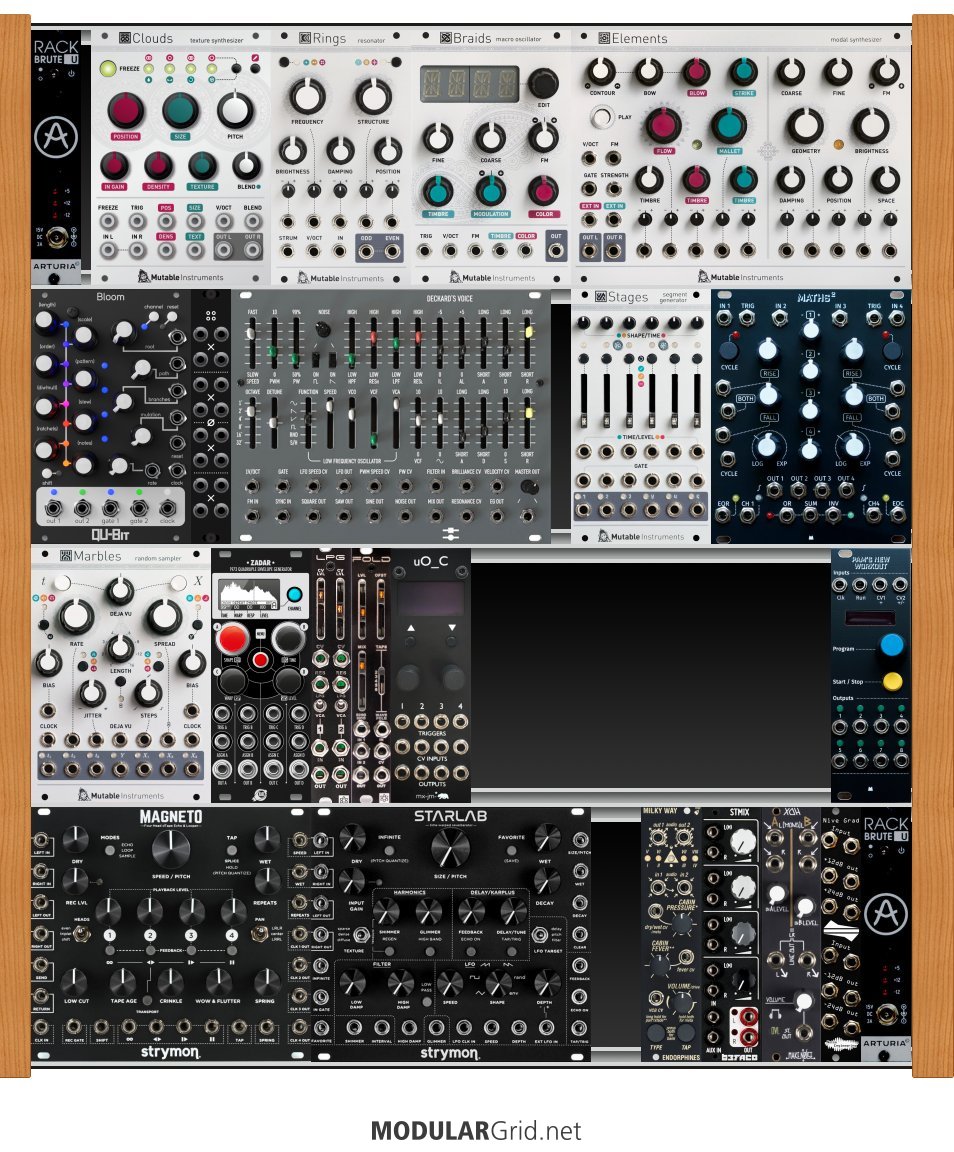954x1152 pixels.
Task: Click the FREQUENCY knob on Rings
Action: pos(307,96)
